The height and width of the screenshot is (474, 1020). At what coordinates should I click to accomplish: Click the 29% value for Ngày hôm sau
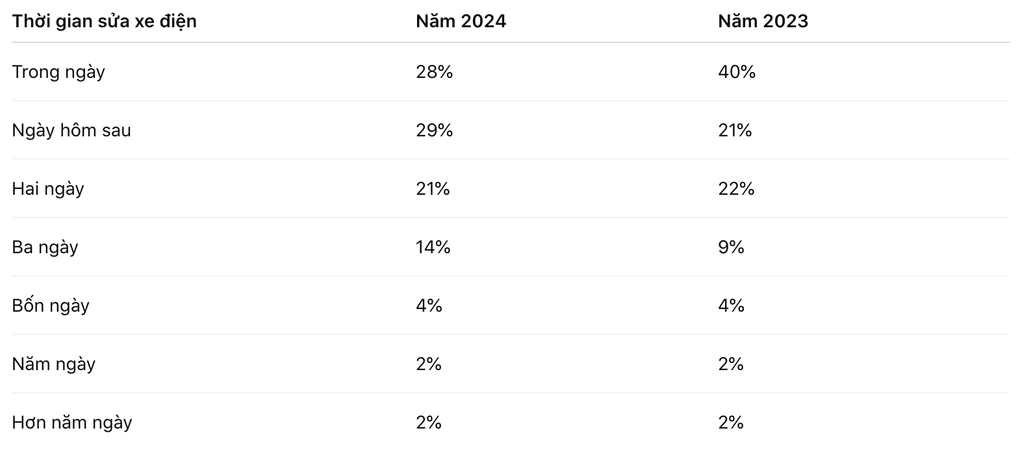(x=434, y=131)
